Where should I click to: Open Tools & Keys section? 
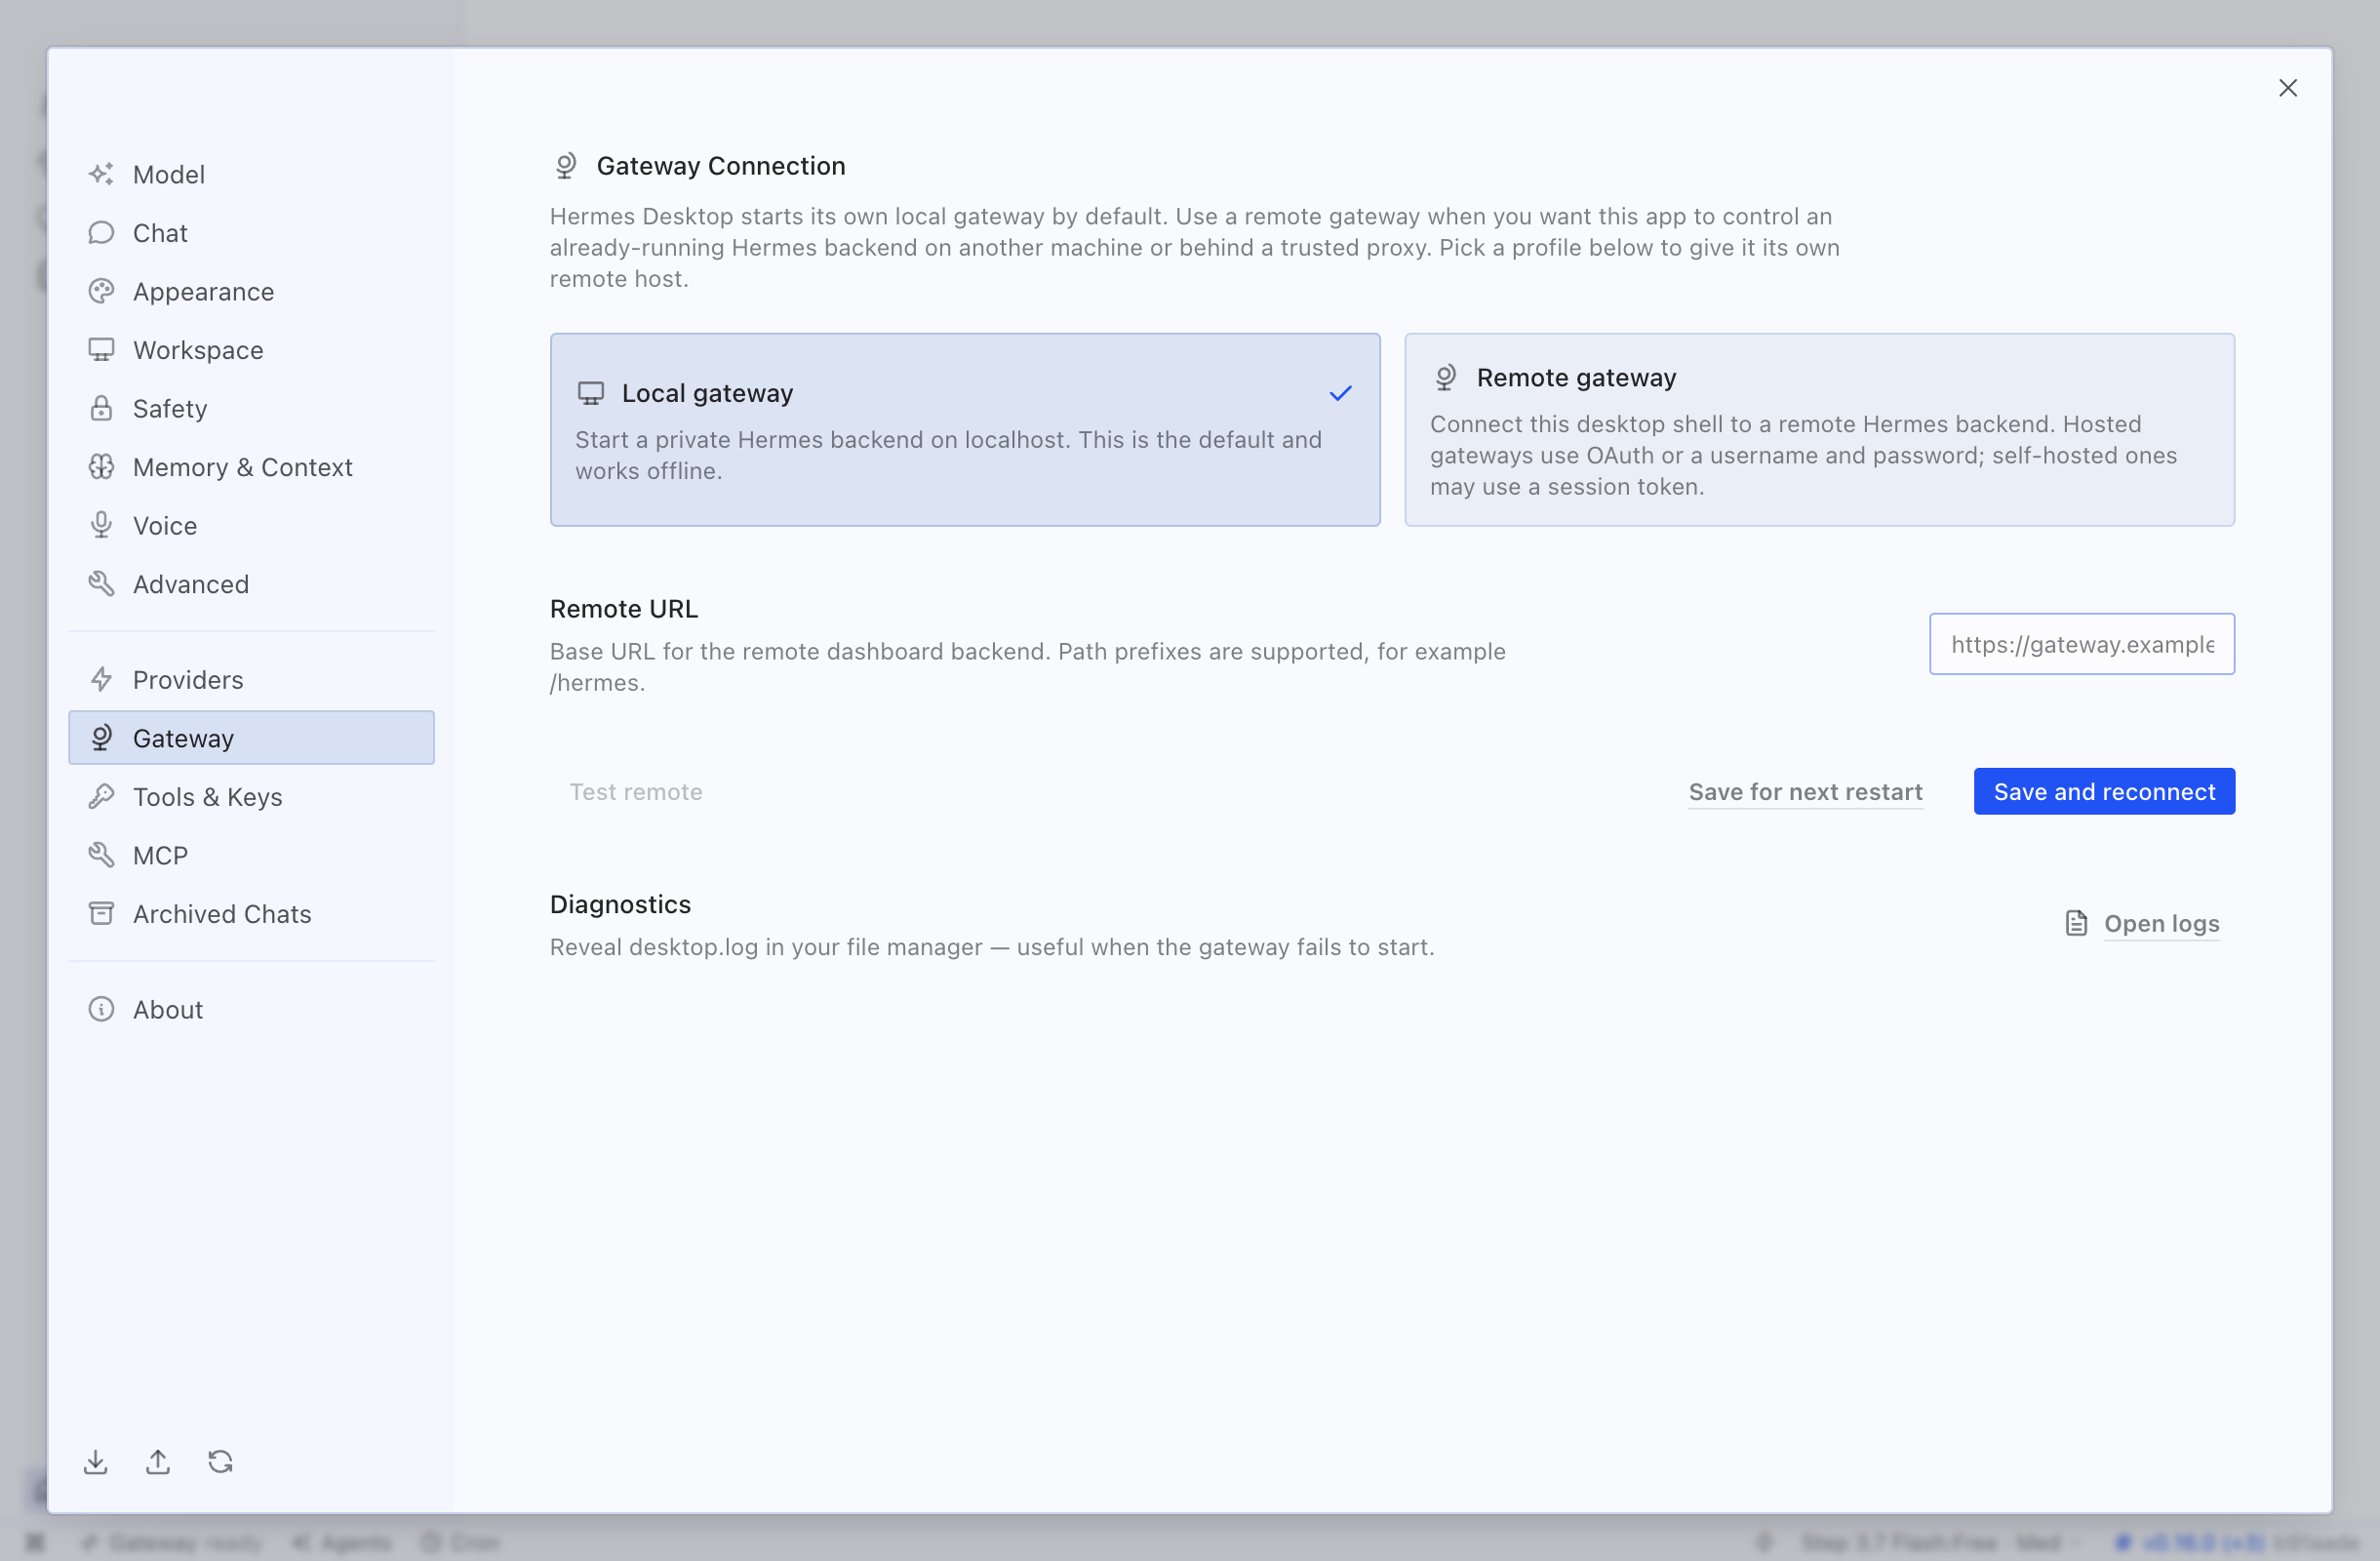click(x=251, y=797)
